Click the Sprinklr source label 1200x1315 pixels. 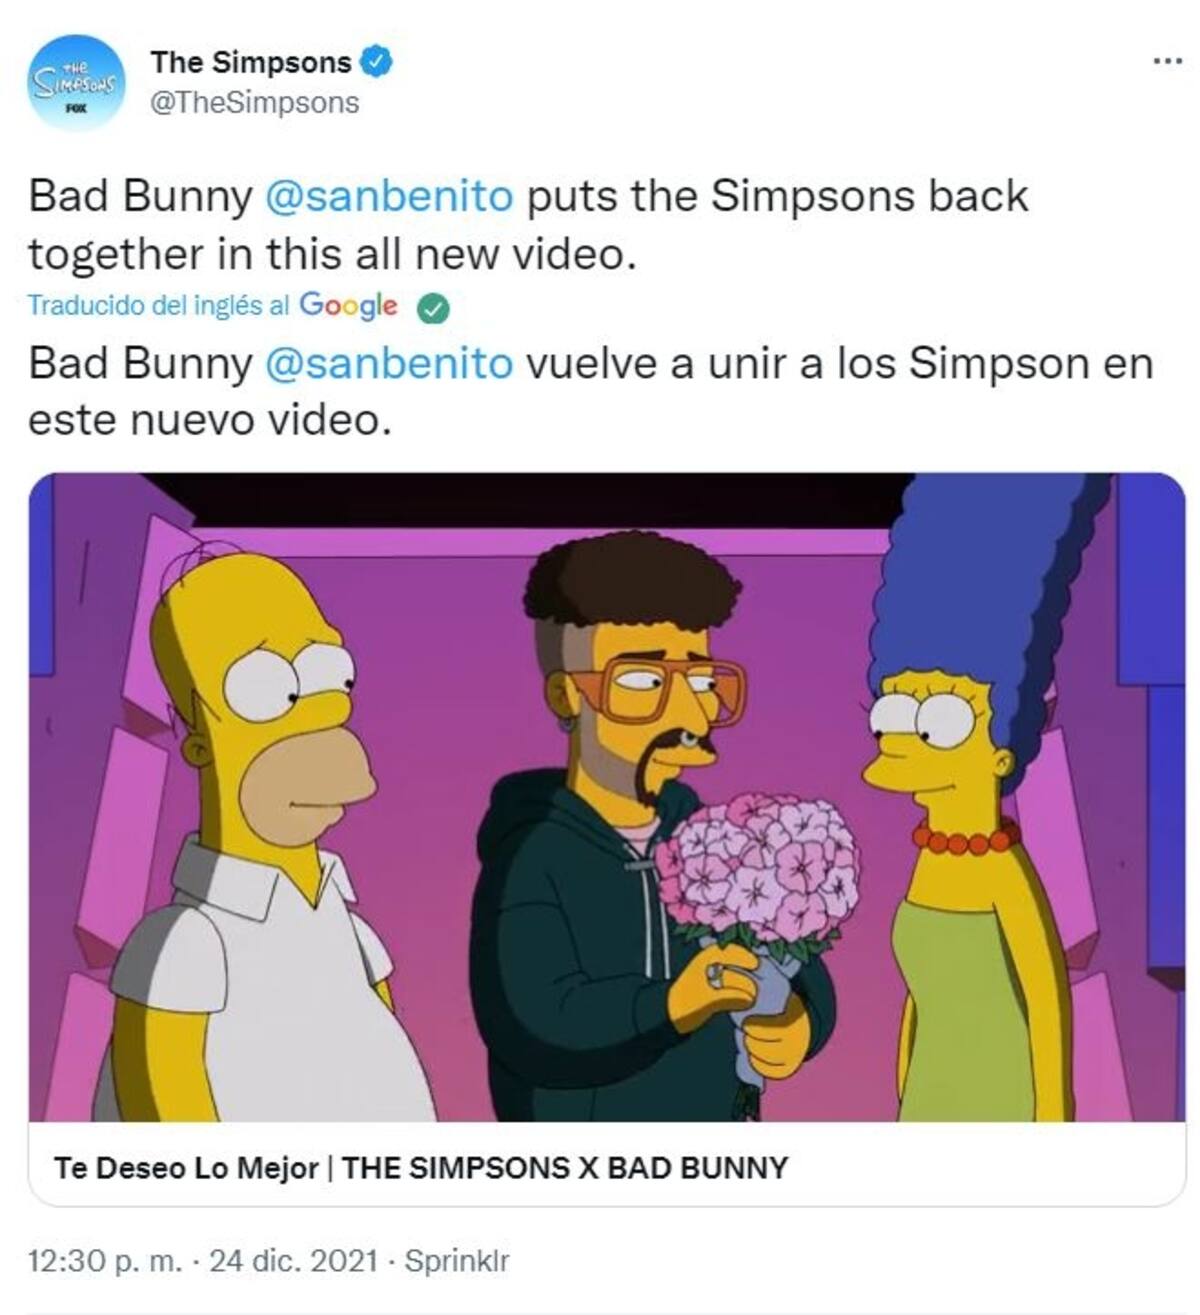click(x=456, y=1261)
